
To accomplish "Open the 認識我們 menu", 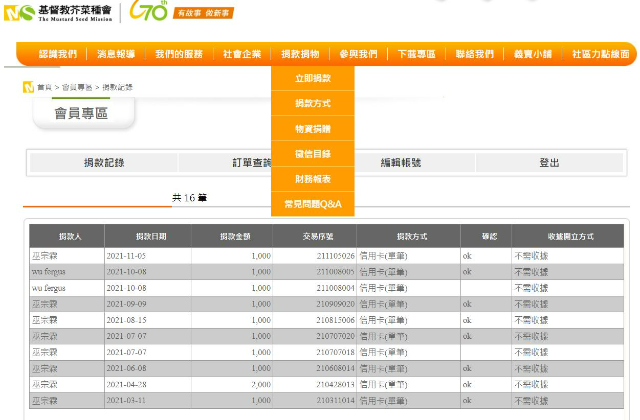I will coord(57,54).
